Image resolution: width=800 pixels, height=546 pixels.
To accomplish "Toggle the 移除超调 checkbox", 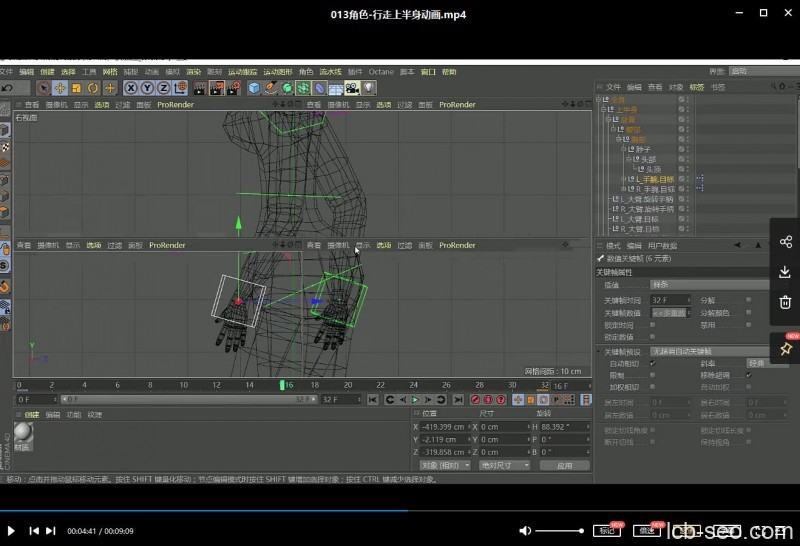I will [x=749, y=375].
